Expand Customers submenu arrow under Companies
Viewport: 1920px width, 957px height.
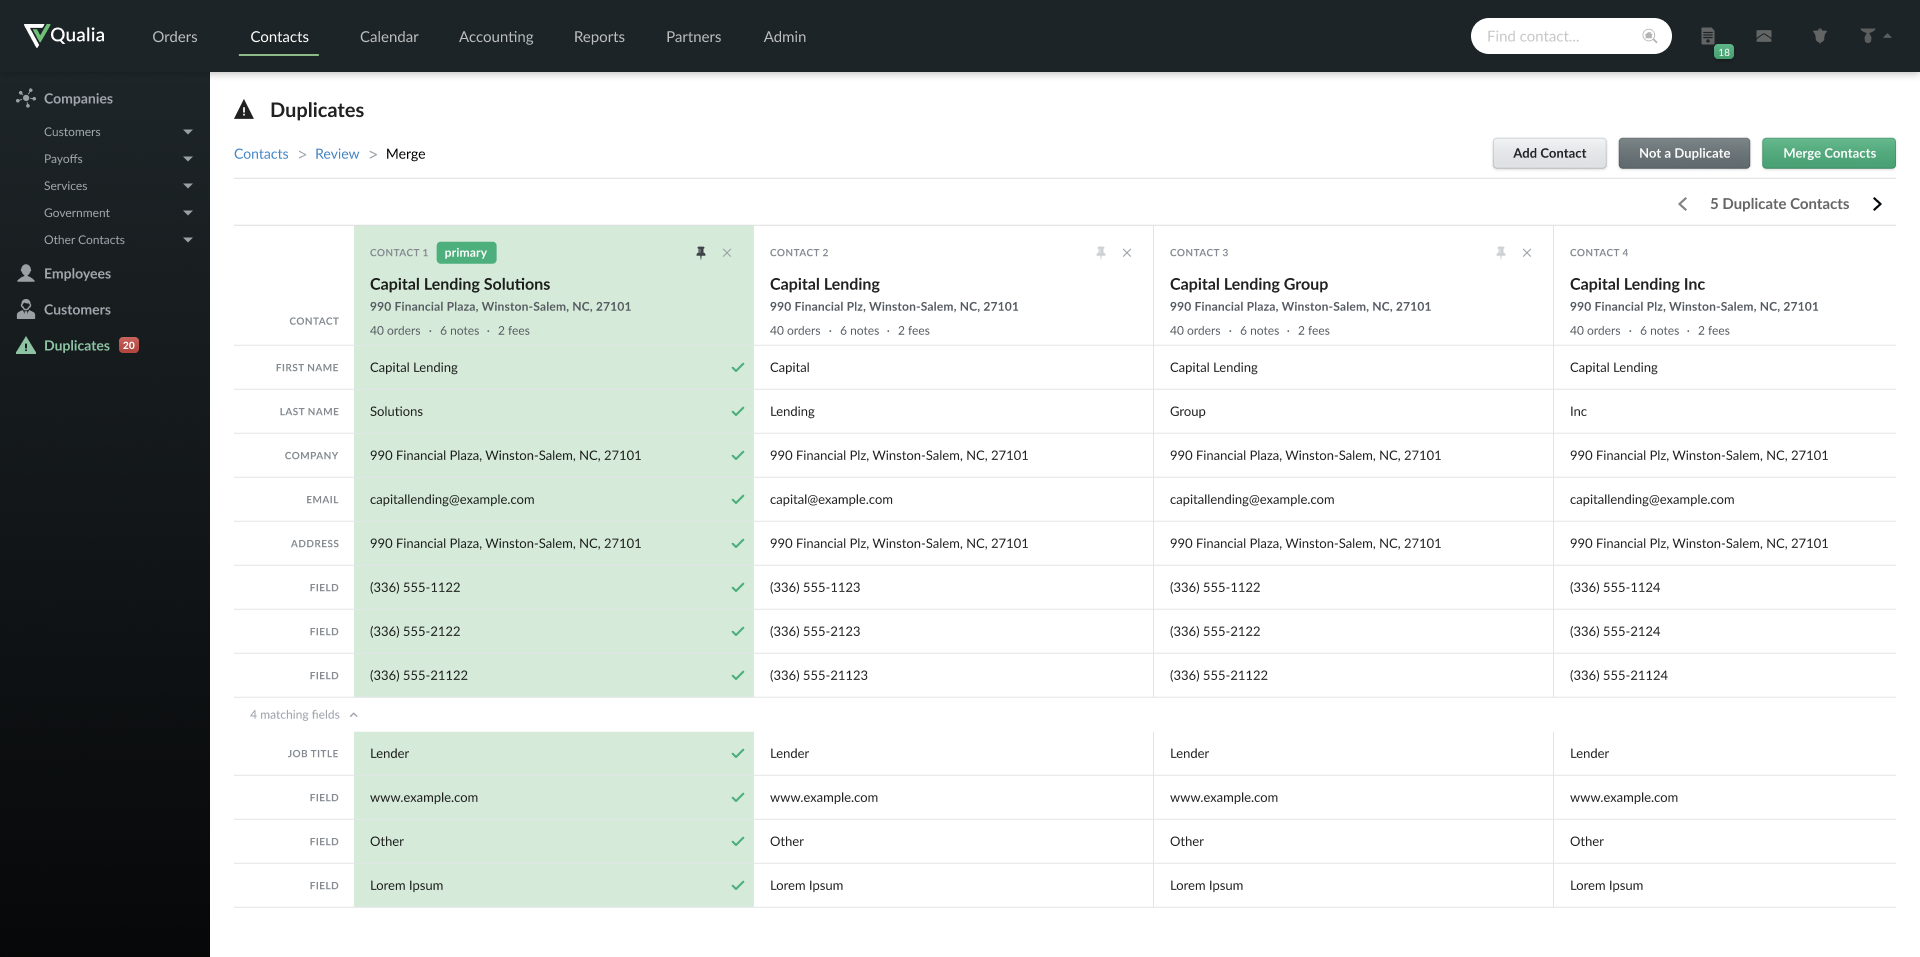click(x=188, y=132)
